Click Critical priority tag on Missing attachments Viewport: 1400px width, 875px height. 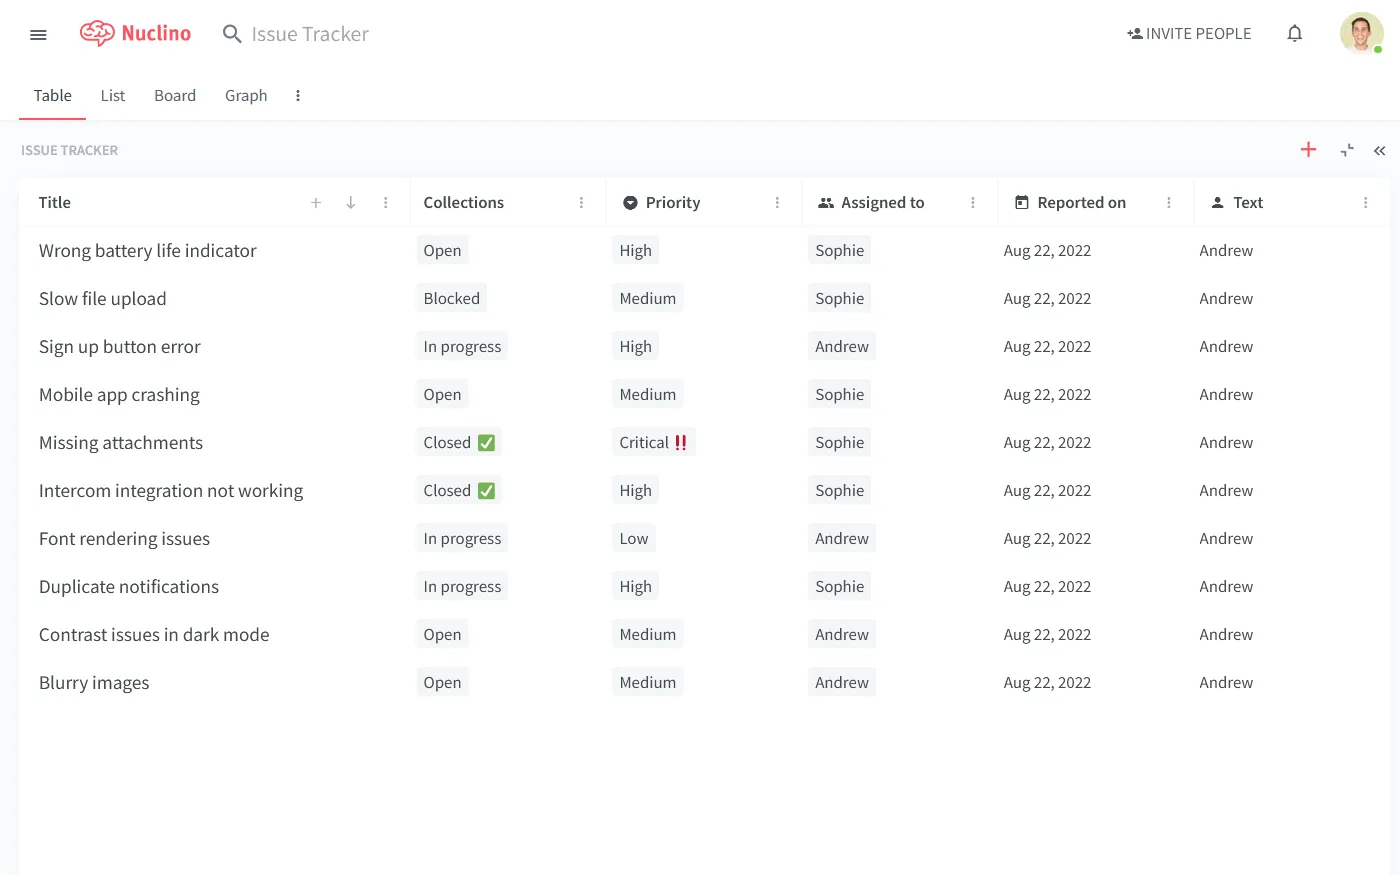point(653,442)
